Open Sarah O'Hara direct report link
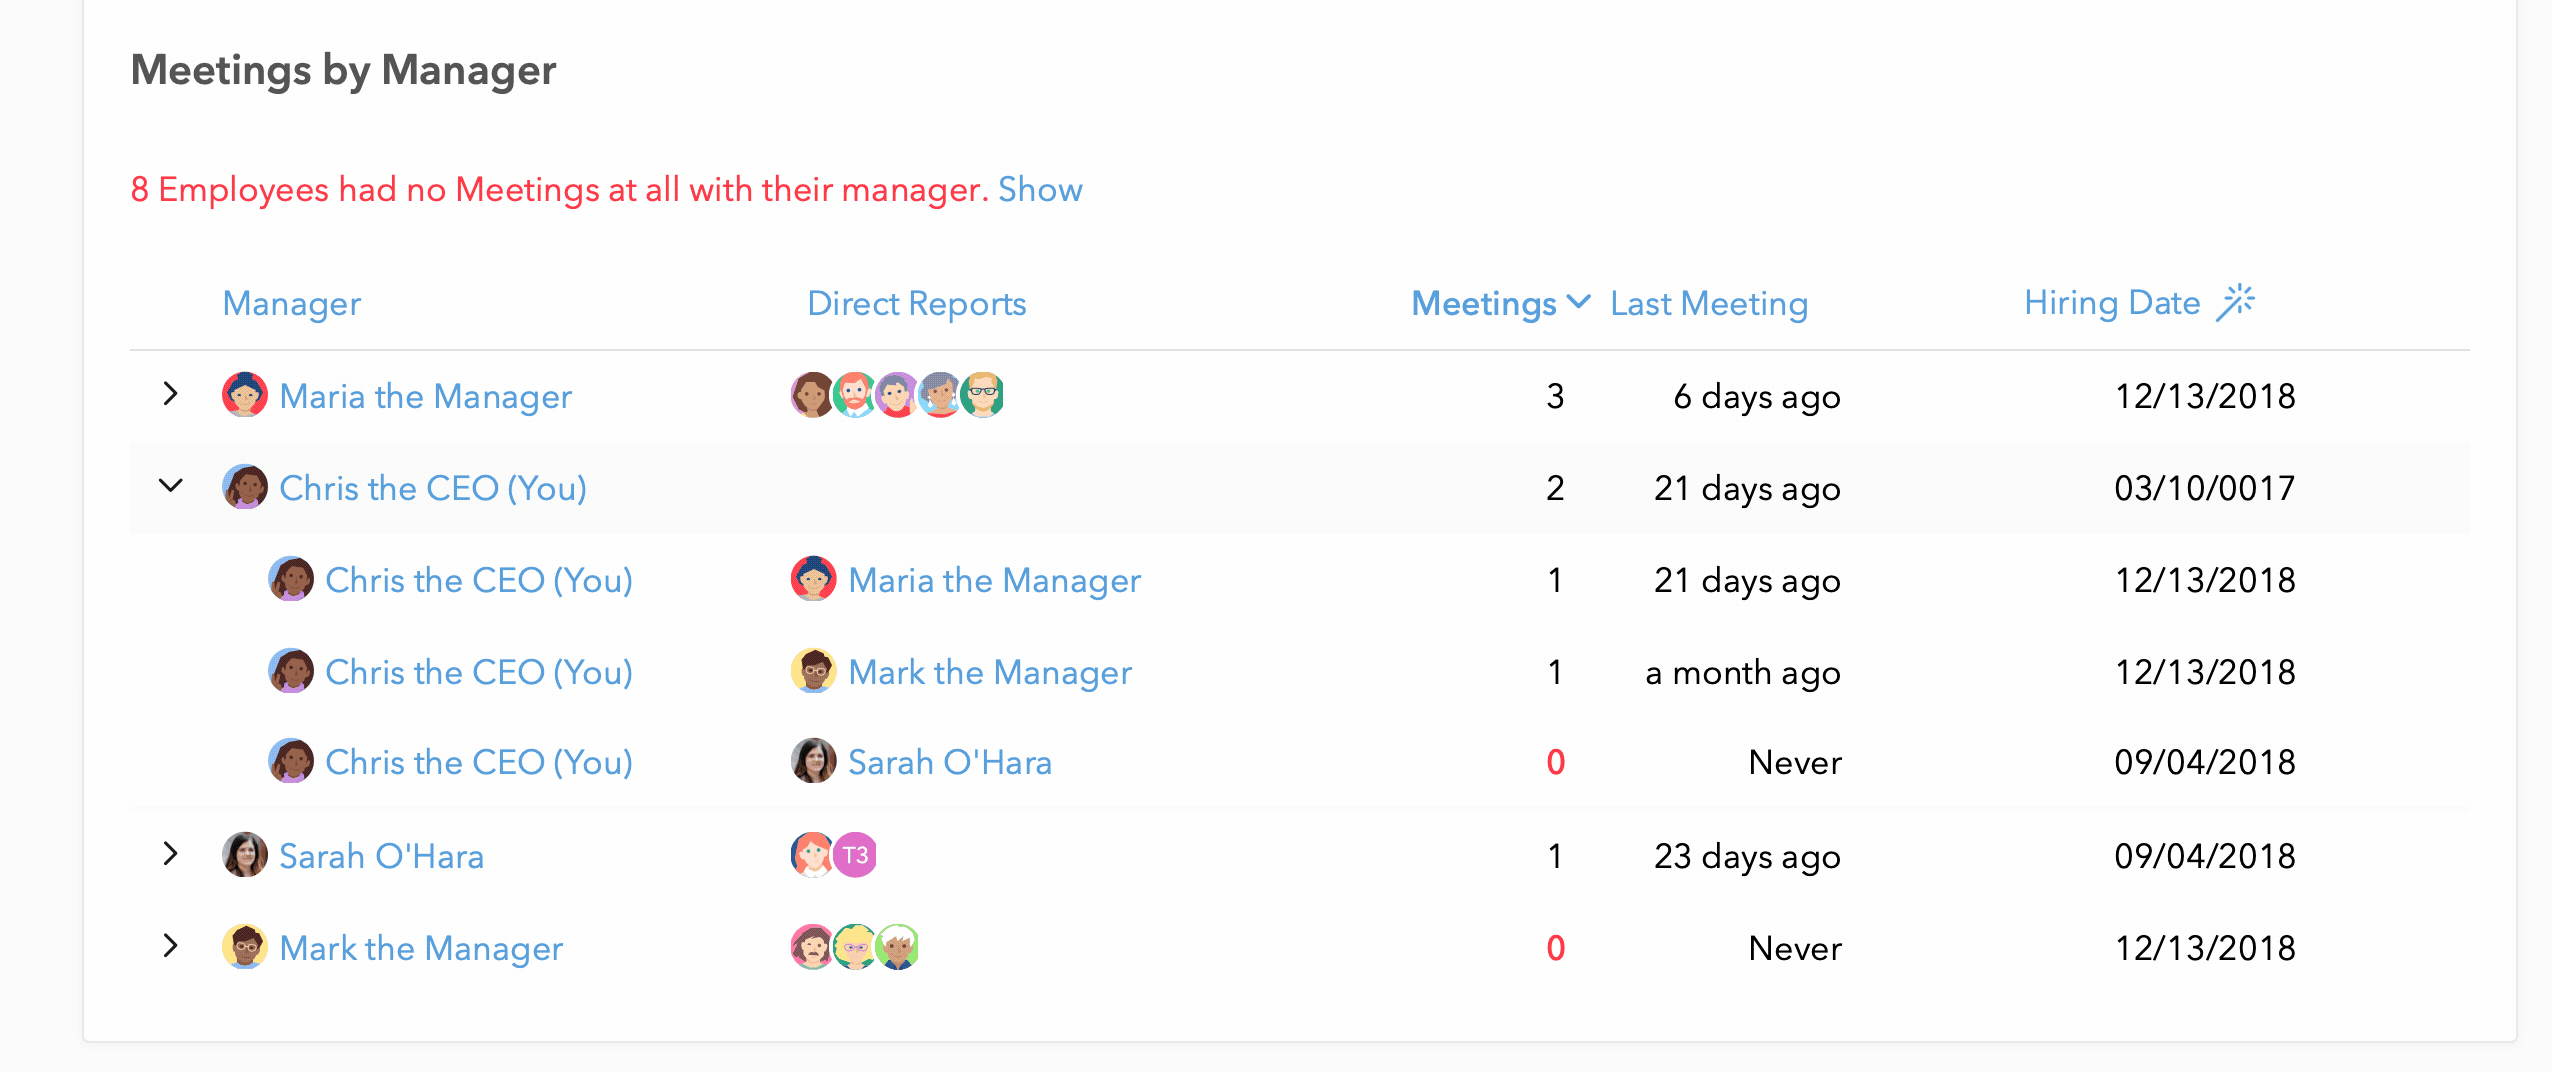The image size is (2552, 1072). (950, 763)
